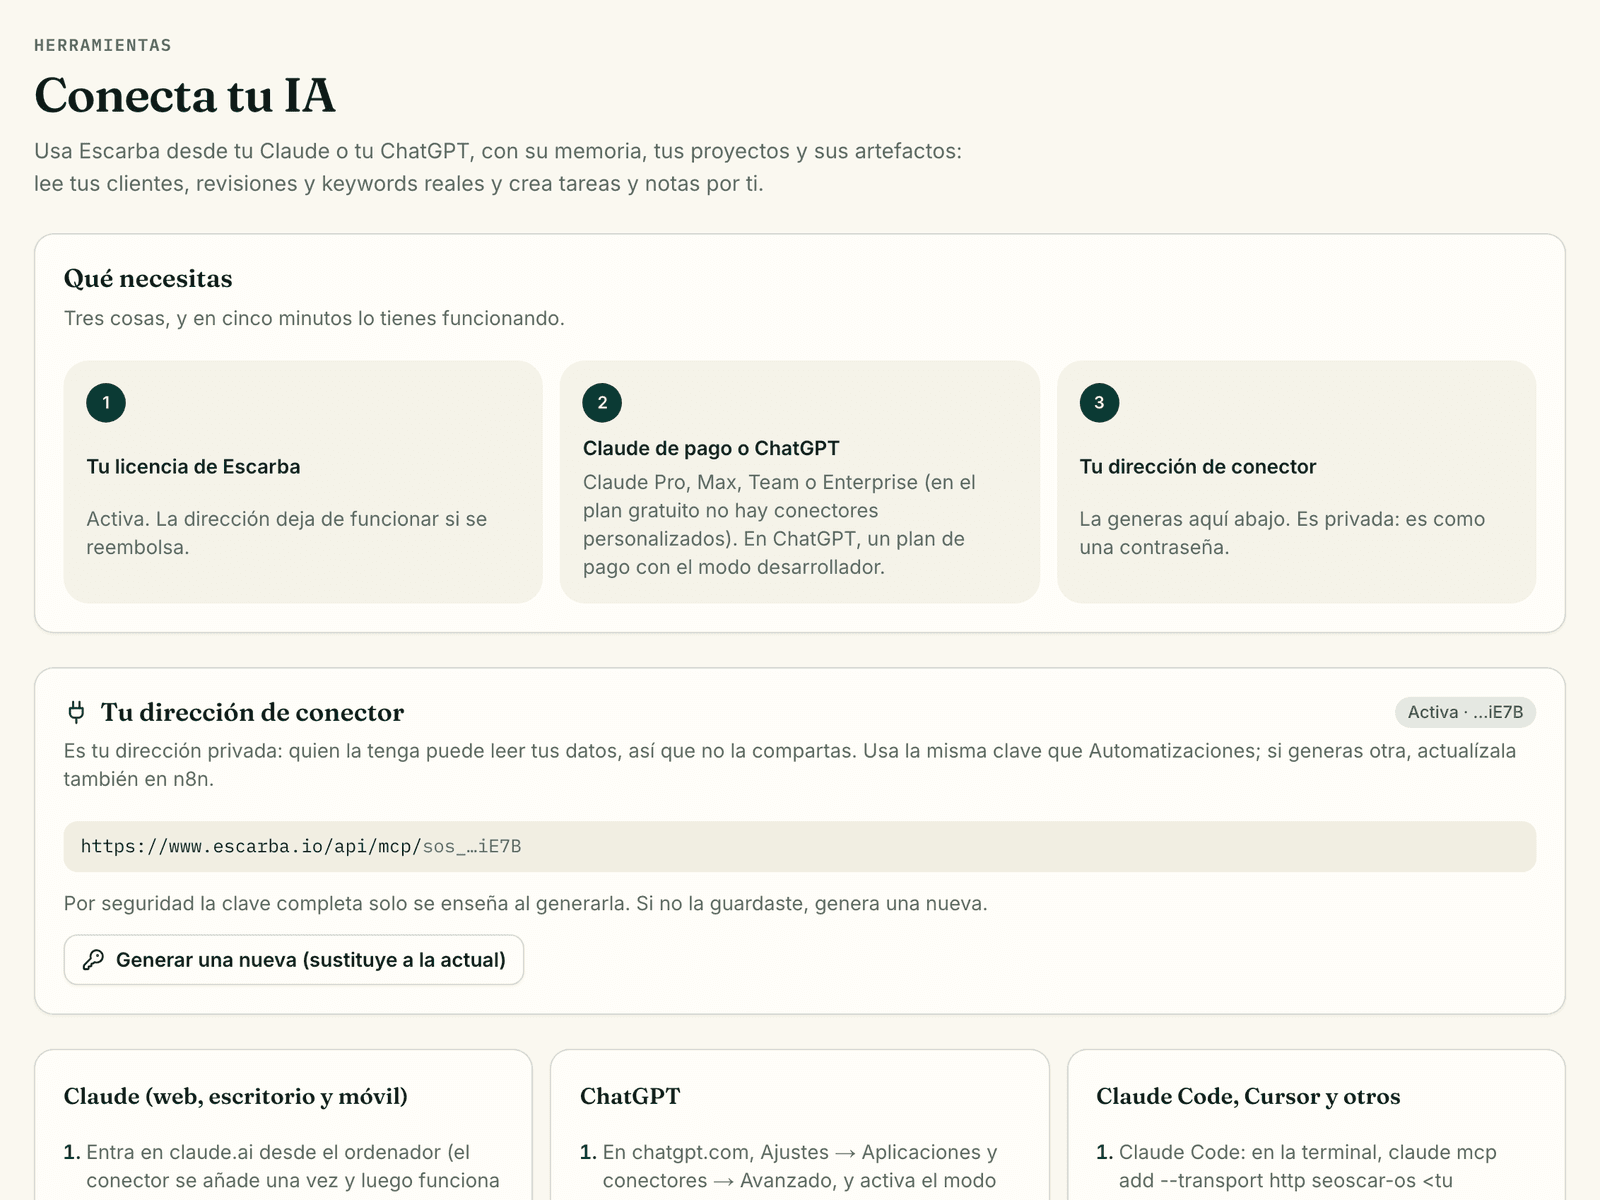This screenshot has width=1600, height=1200.
Task: Click Claude de pago o ChatGPT card title
Action: point(711,448)
